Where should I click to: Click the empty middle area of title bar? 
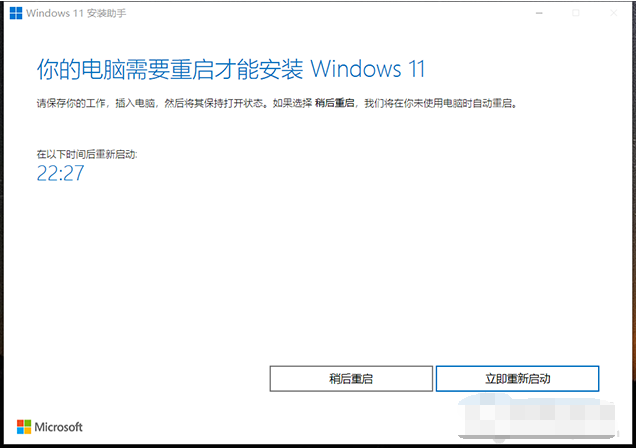tap(324, 13)
